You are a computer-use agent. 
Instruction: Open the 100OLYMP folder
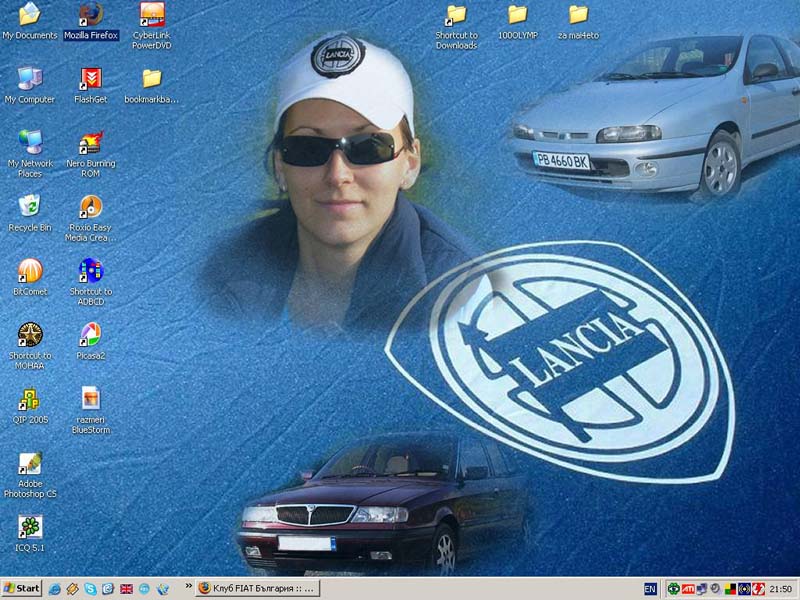point(517,14)
